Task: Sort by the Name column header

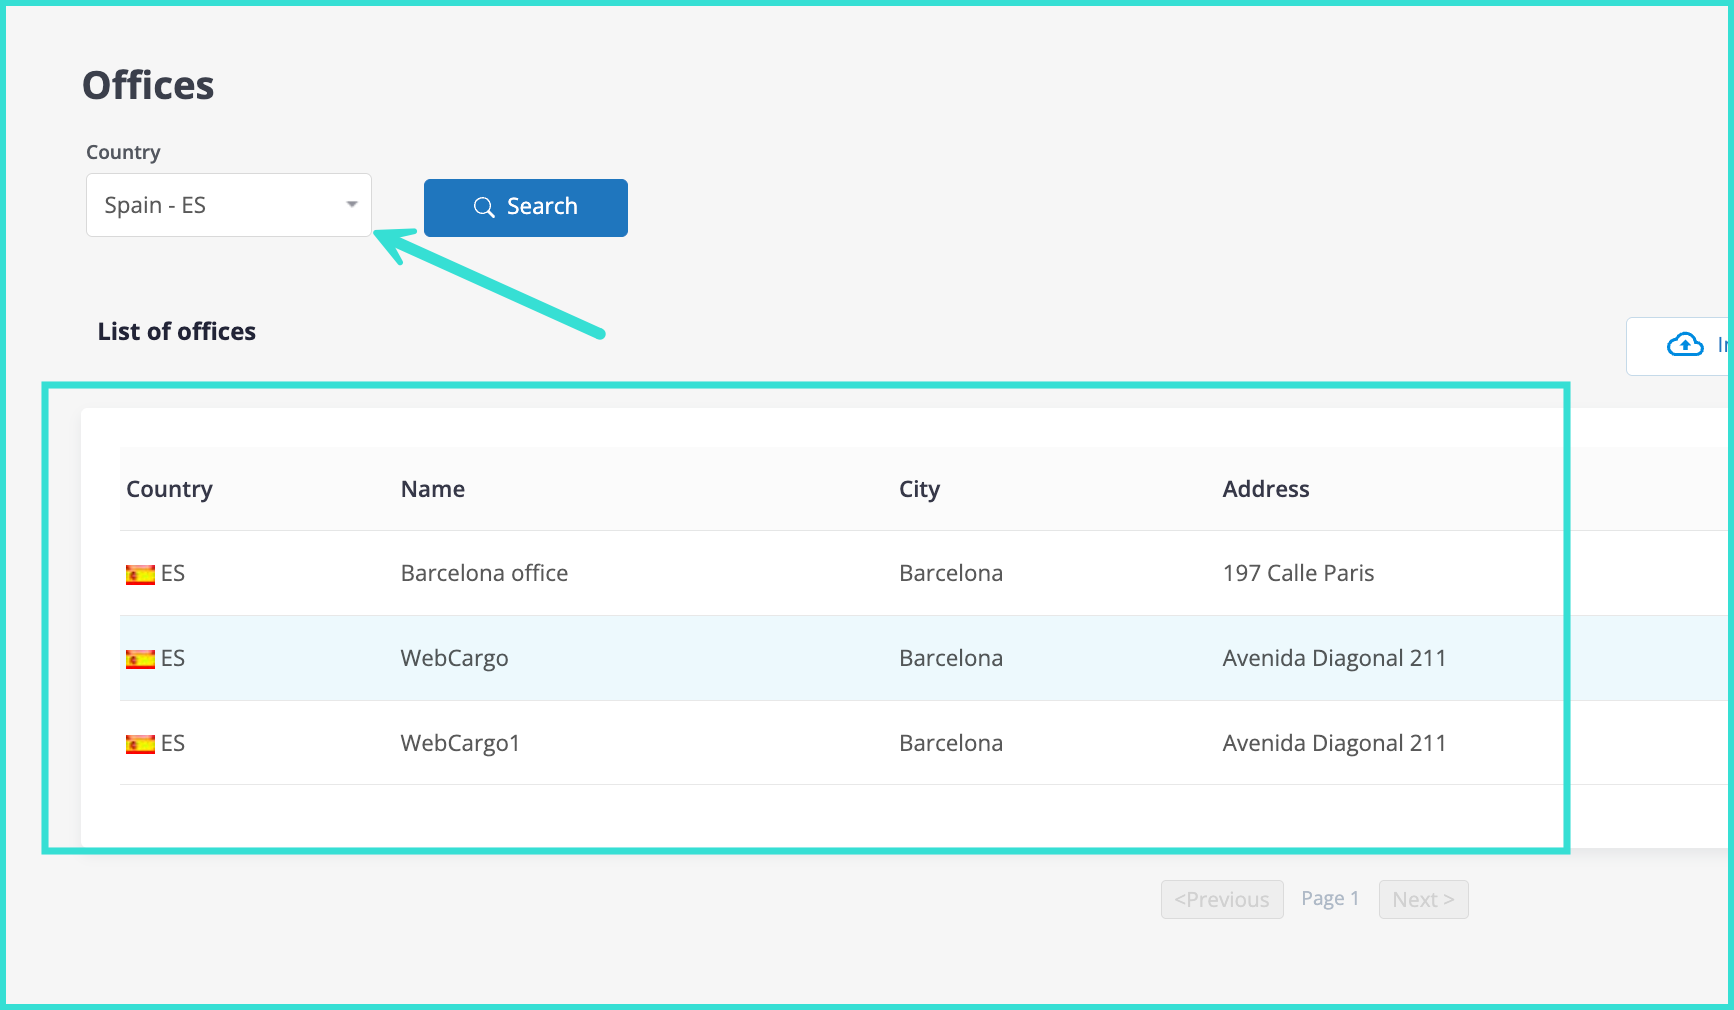Action: click(x=432, y=489)
